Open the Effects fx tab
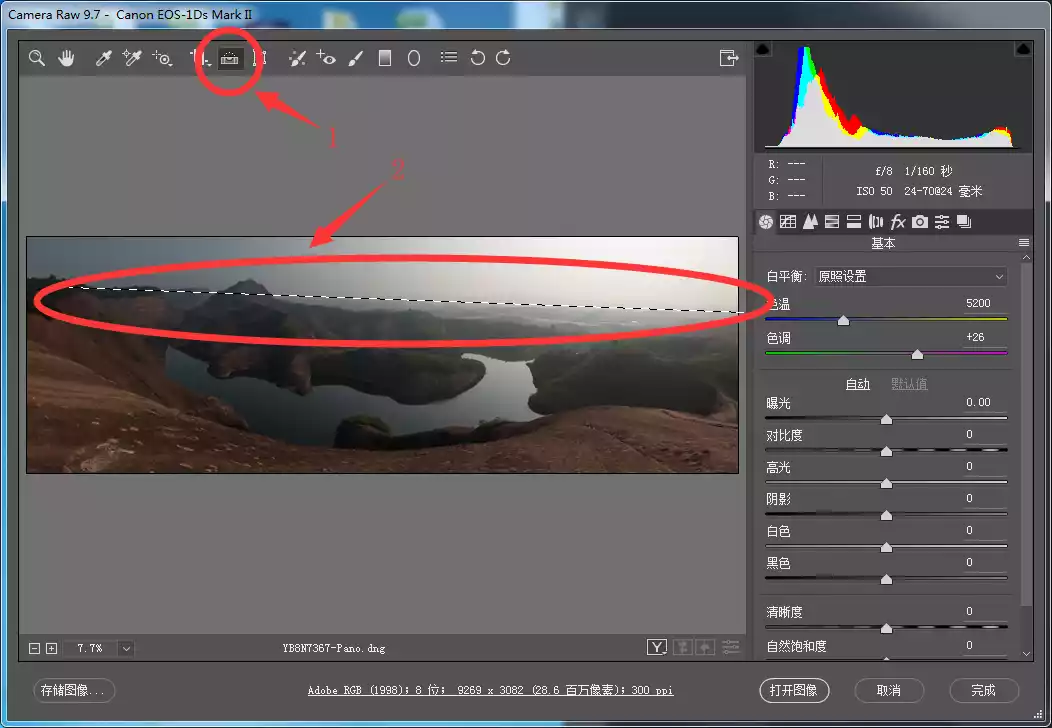 898,222
